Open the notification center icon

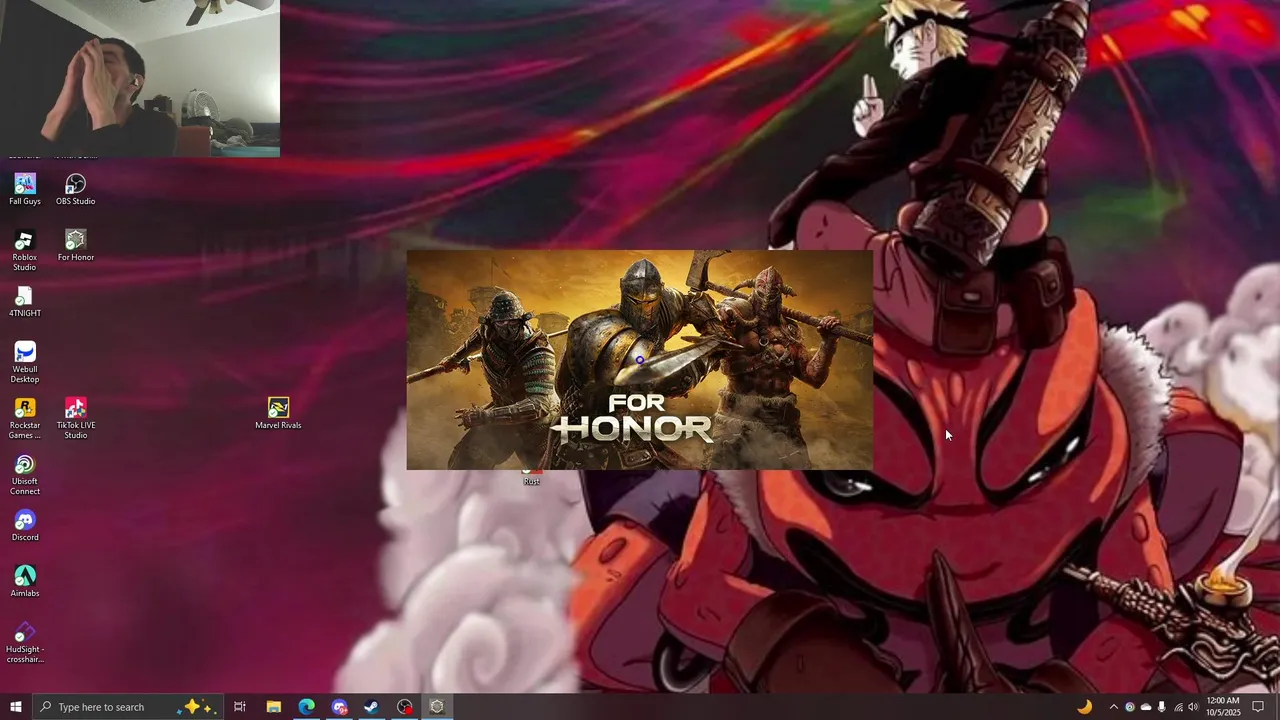point(1258,707)
